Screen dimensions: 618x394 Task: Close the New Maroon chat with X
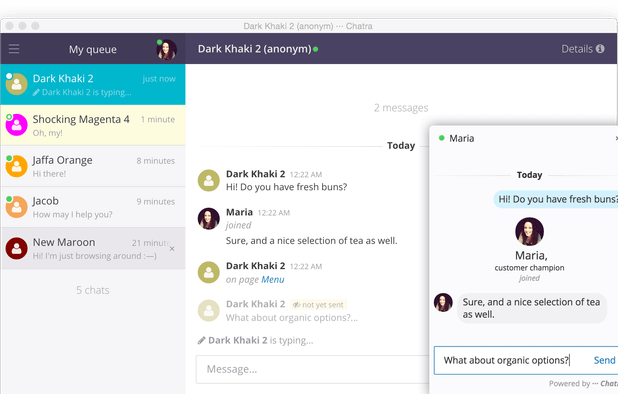172,249
